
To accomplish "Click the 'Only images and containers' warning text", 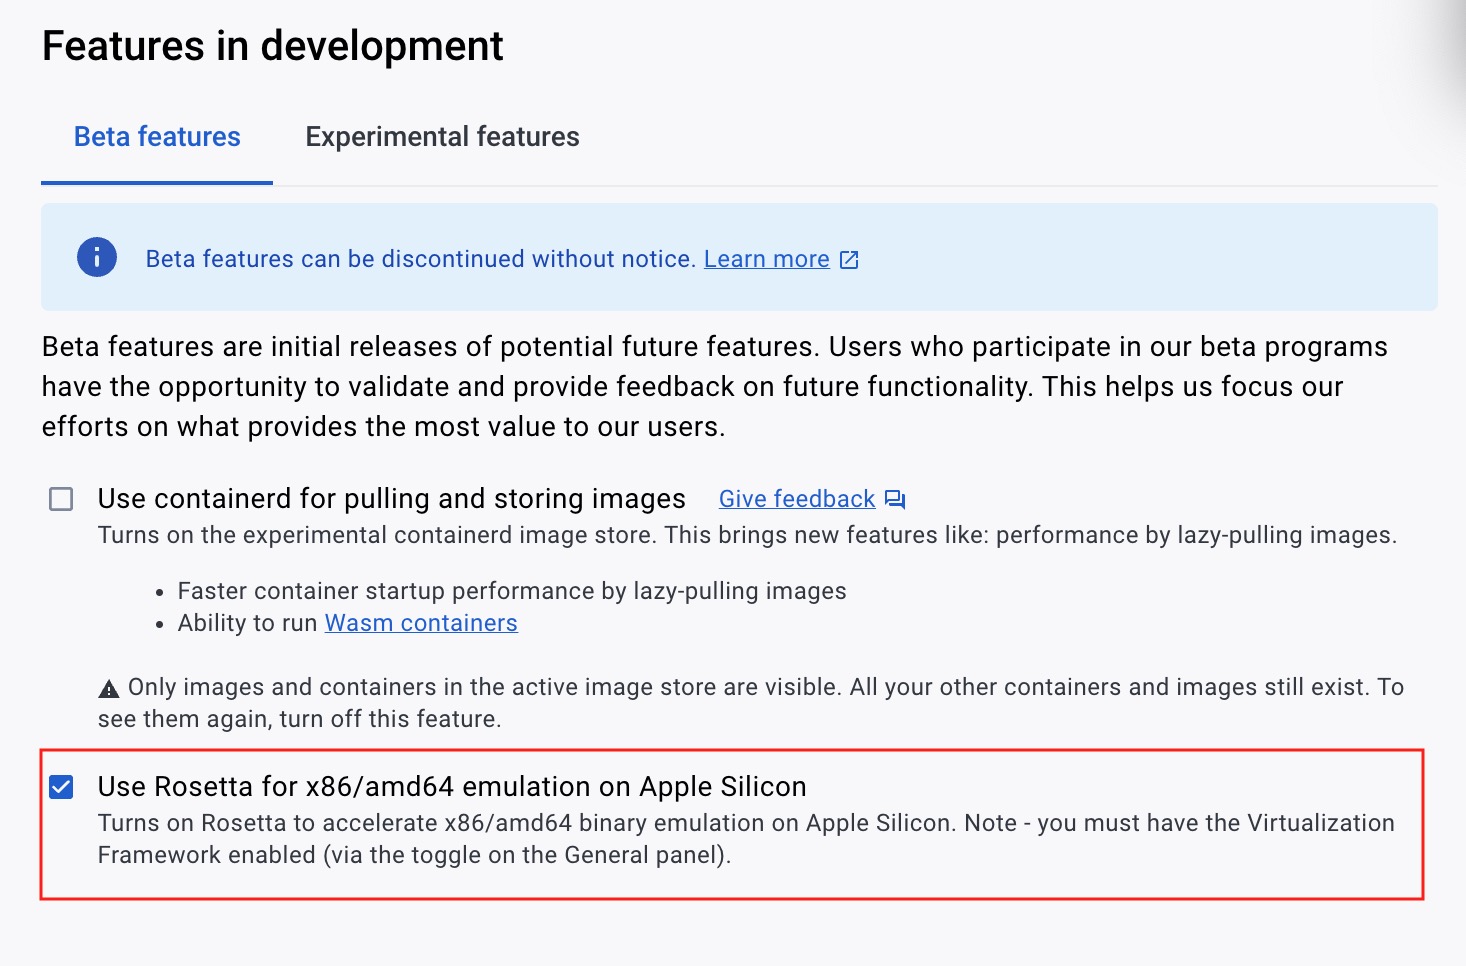I will (751, 703).
